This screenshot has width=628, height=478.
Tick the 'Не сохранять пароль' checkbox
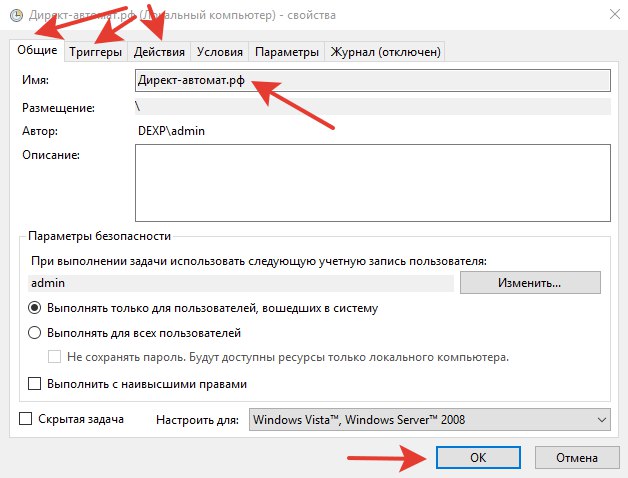click(x=56, y=357)
